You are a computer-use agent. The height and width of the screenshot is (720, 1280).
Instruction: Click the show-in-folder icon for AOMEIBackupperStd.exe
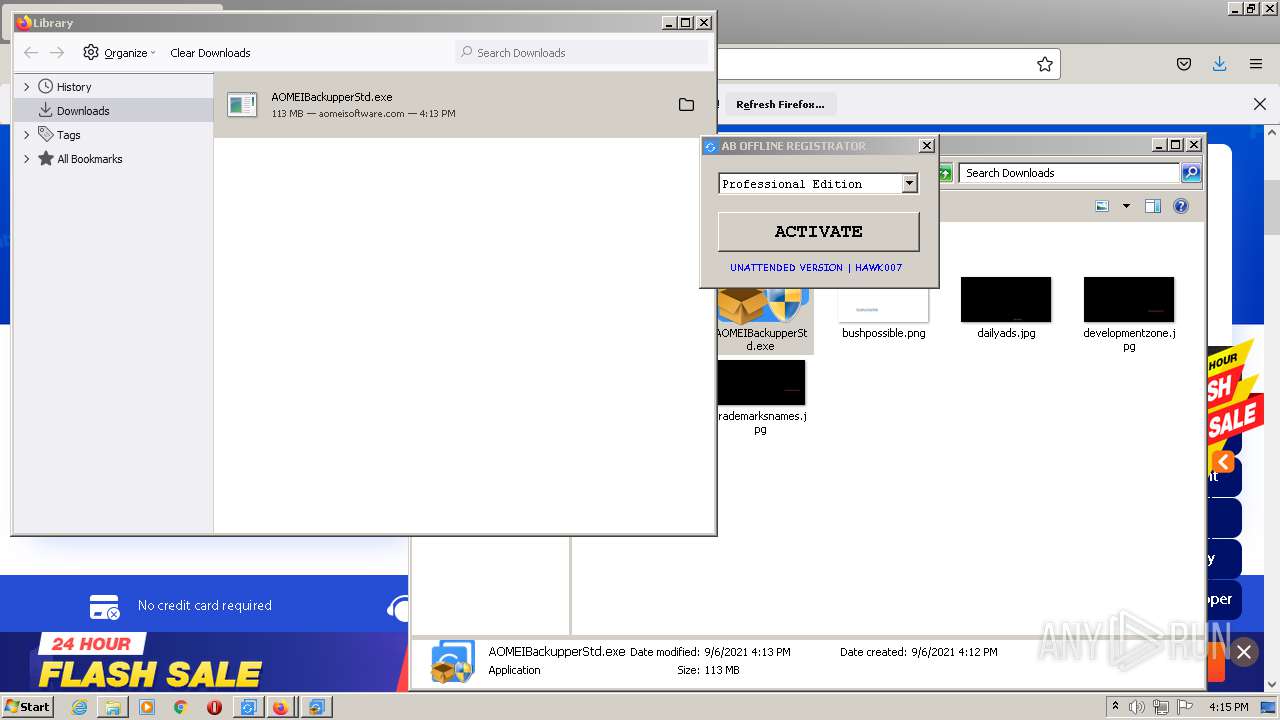tap(686, 105)
